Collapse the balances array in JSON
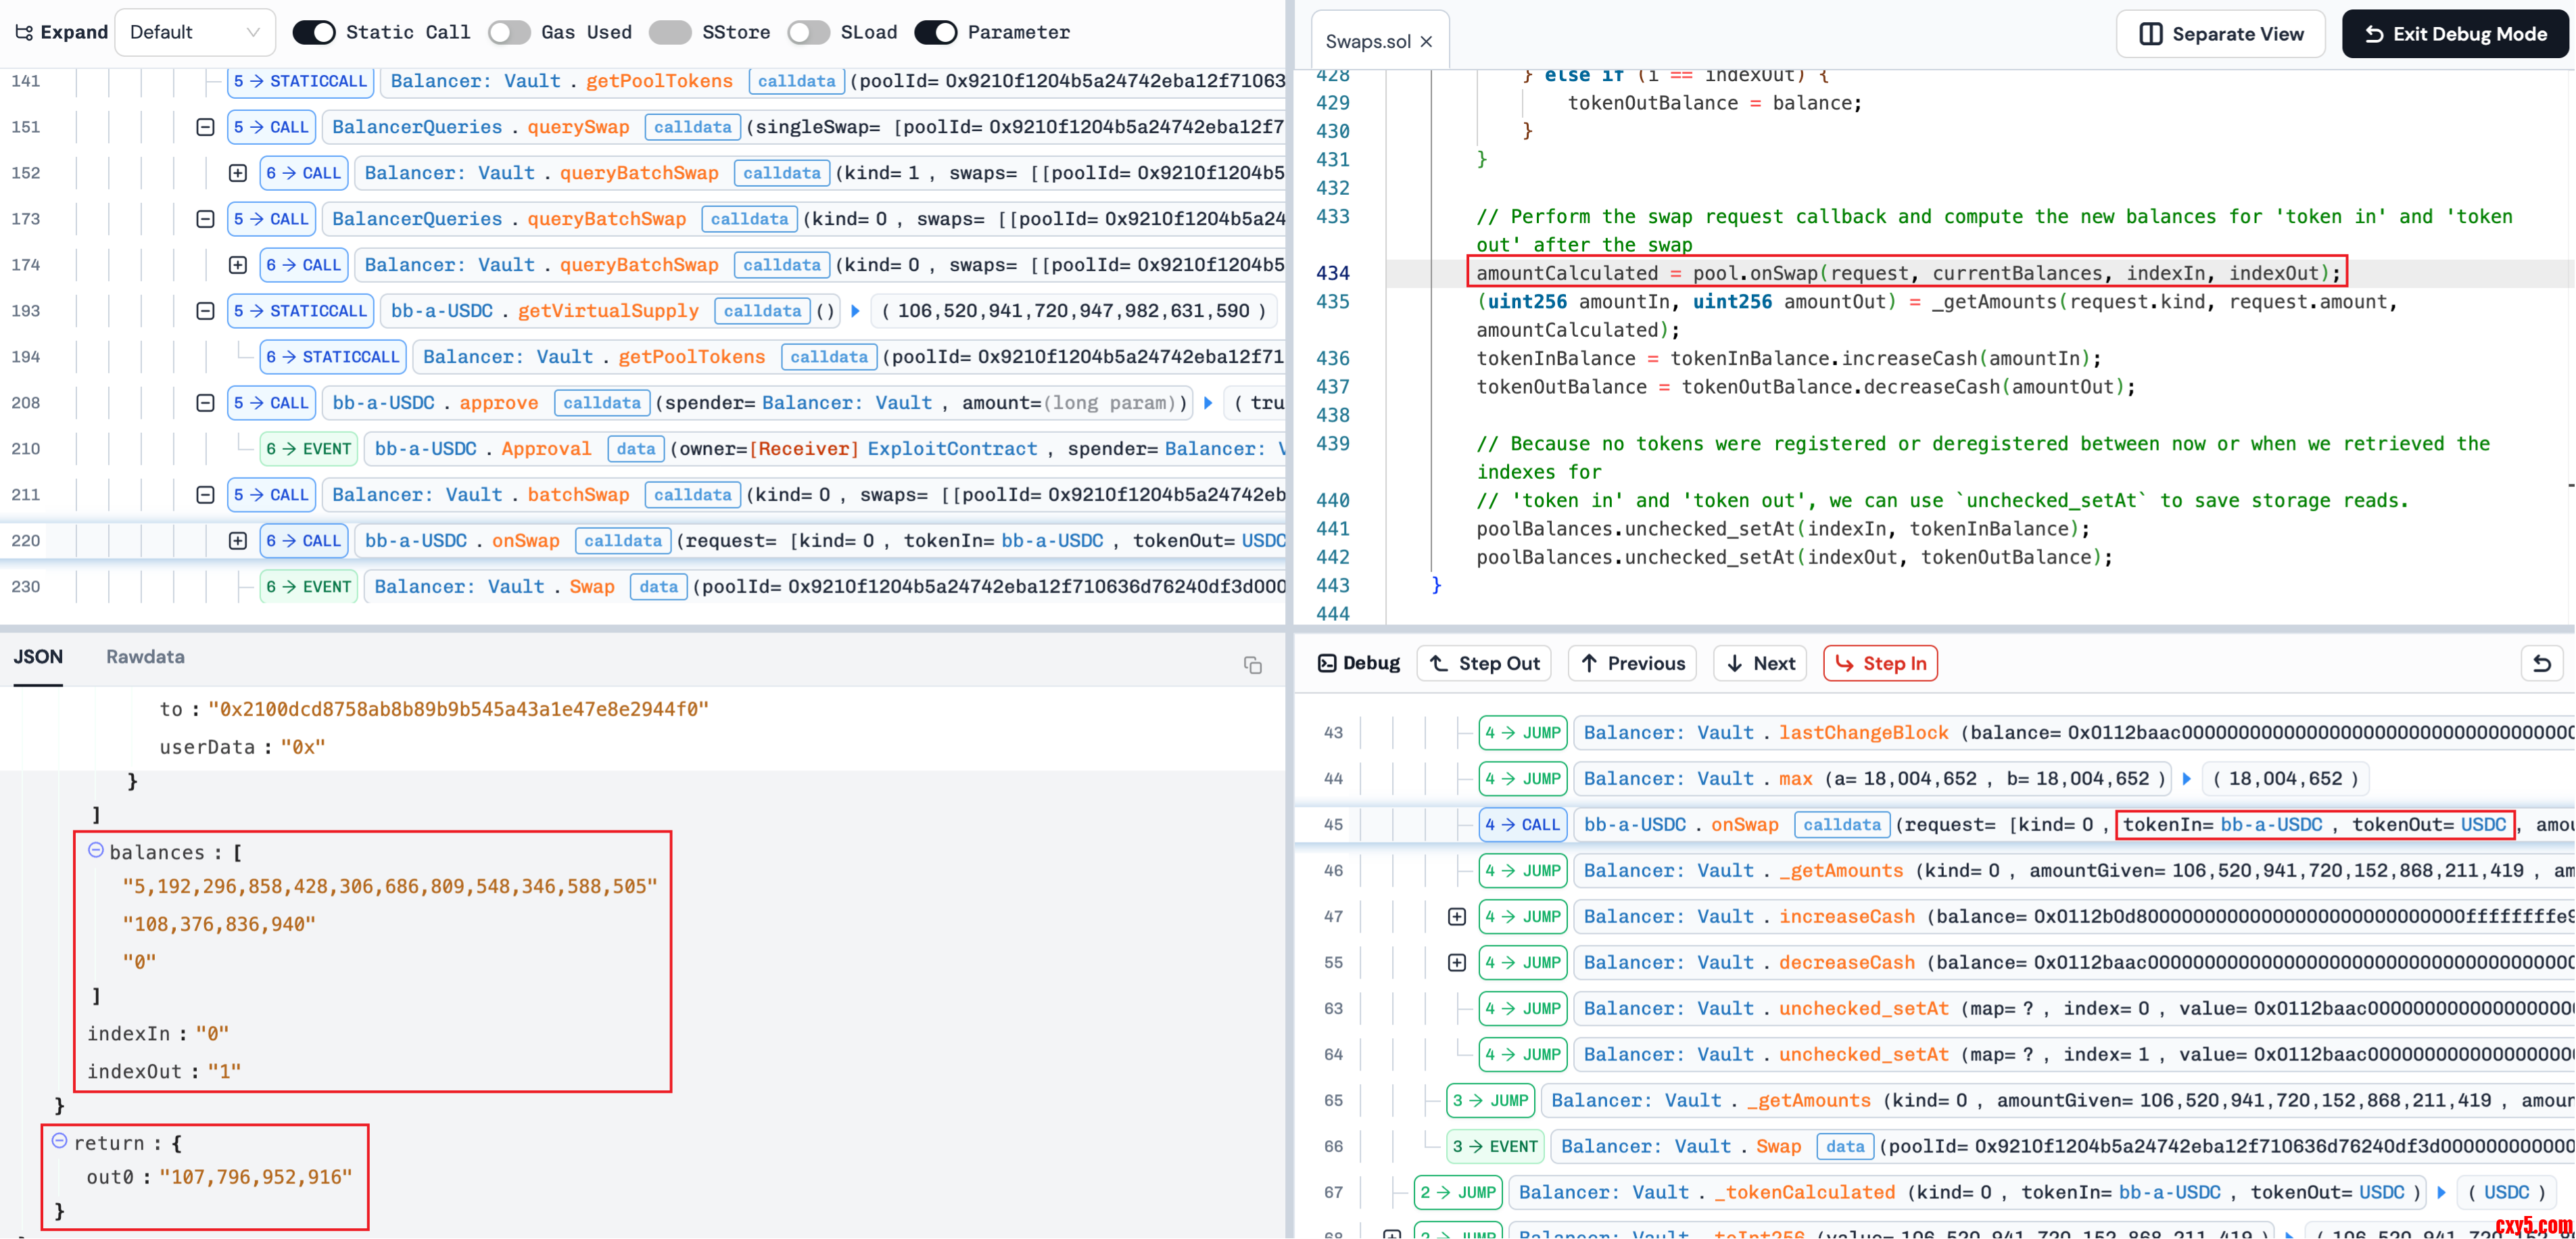The width and height of the screenshot is (2576, 1239). (96, 850)
